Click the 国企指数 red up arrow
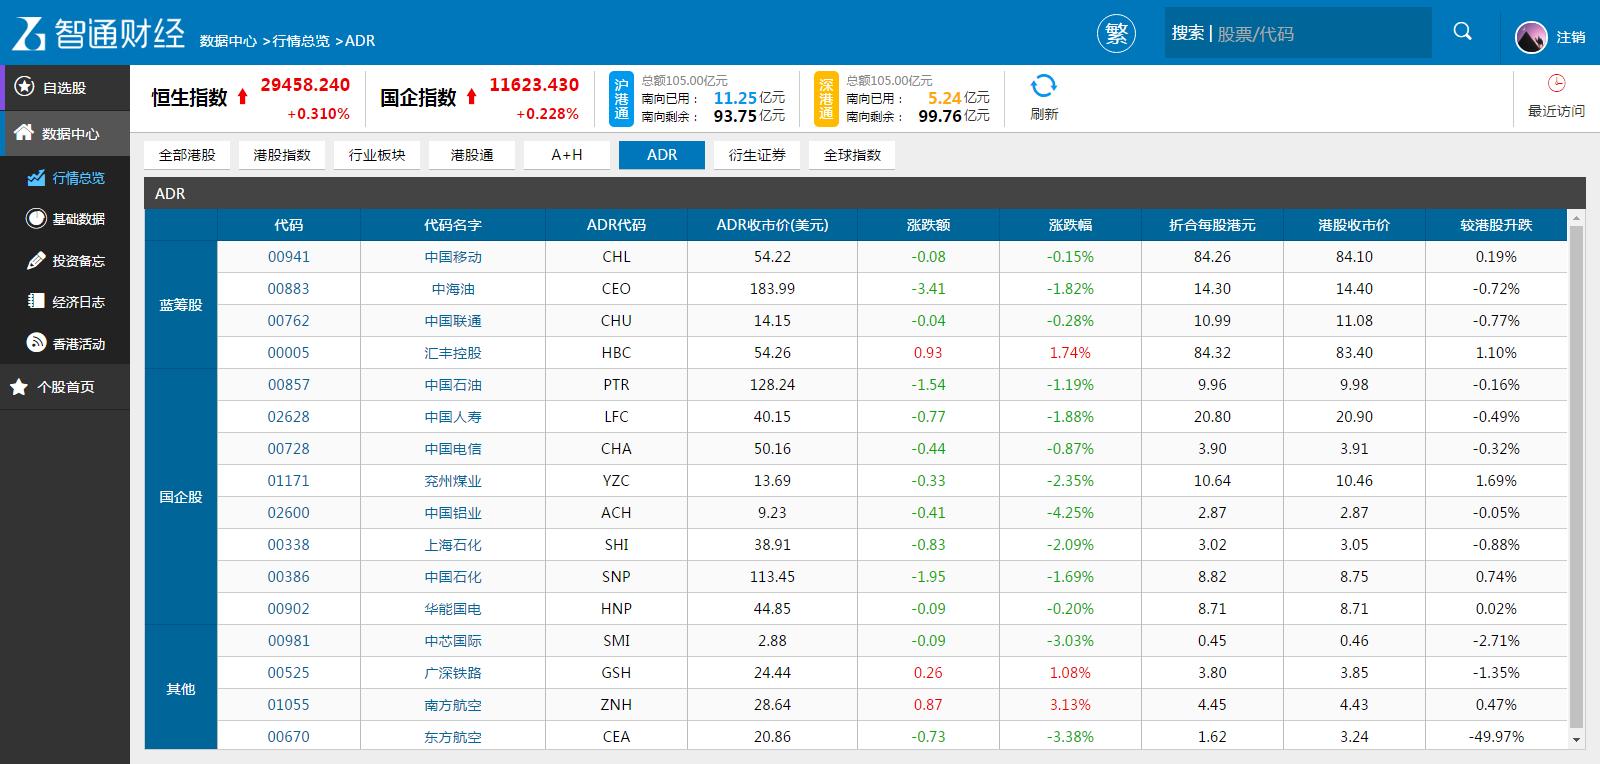The height and width of the screenshot is (764, 1600). click(471, 97)
